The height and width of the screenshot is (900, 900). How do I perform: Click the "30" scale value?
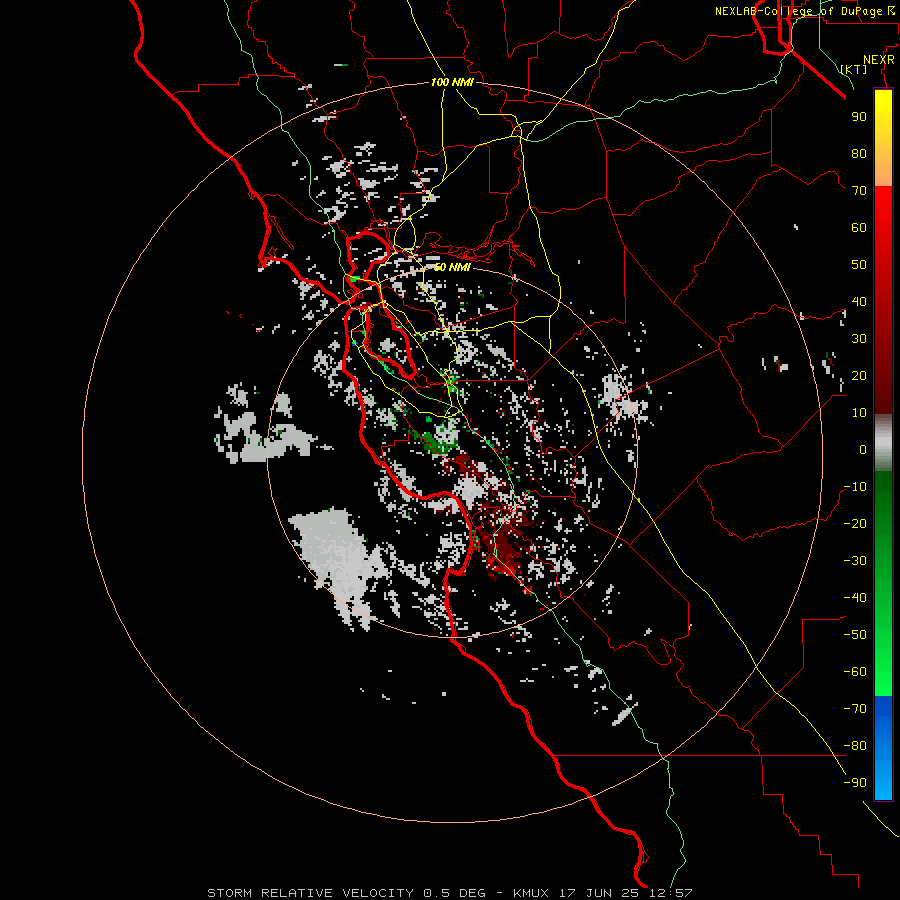coord(859,339)
